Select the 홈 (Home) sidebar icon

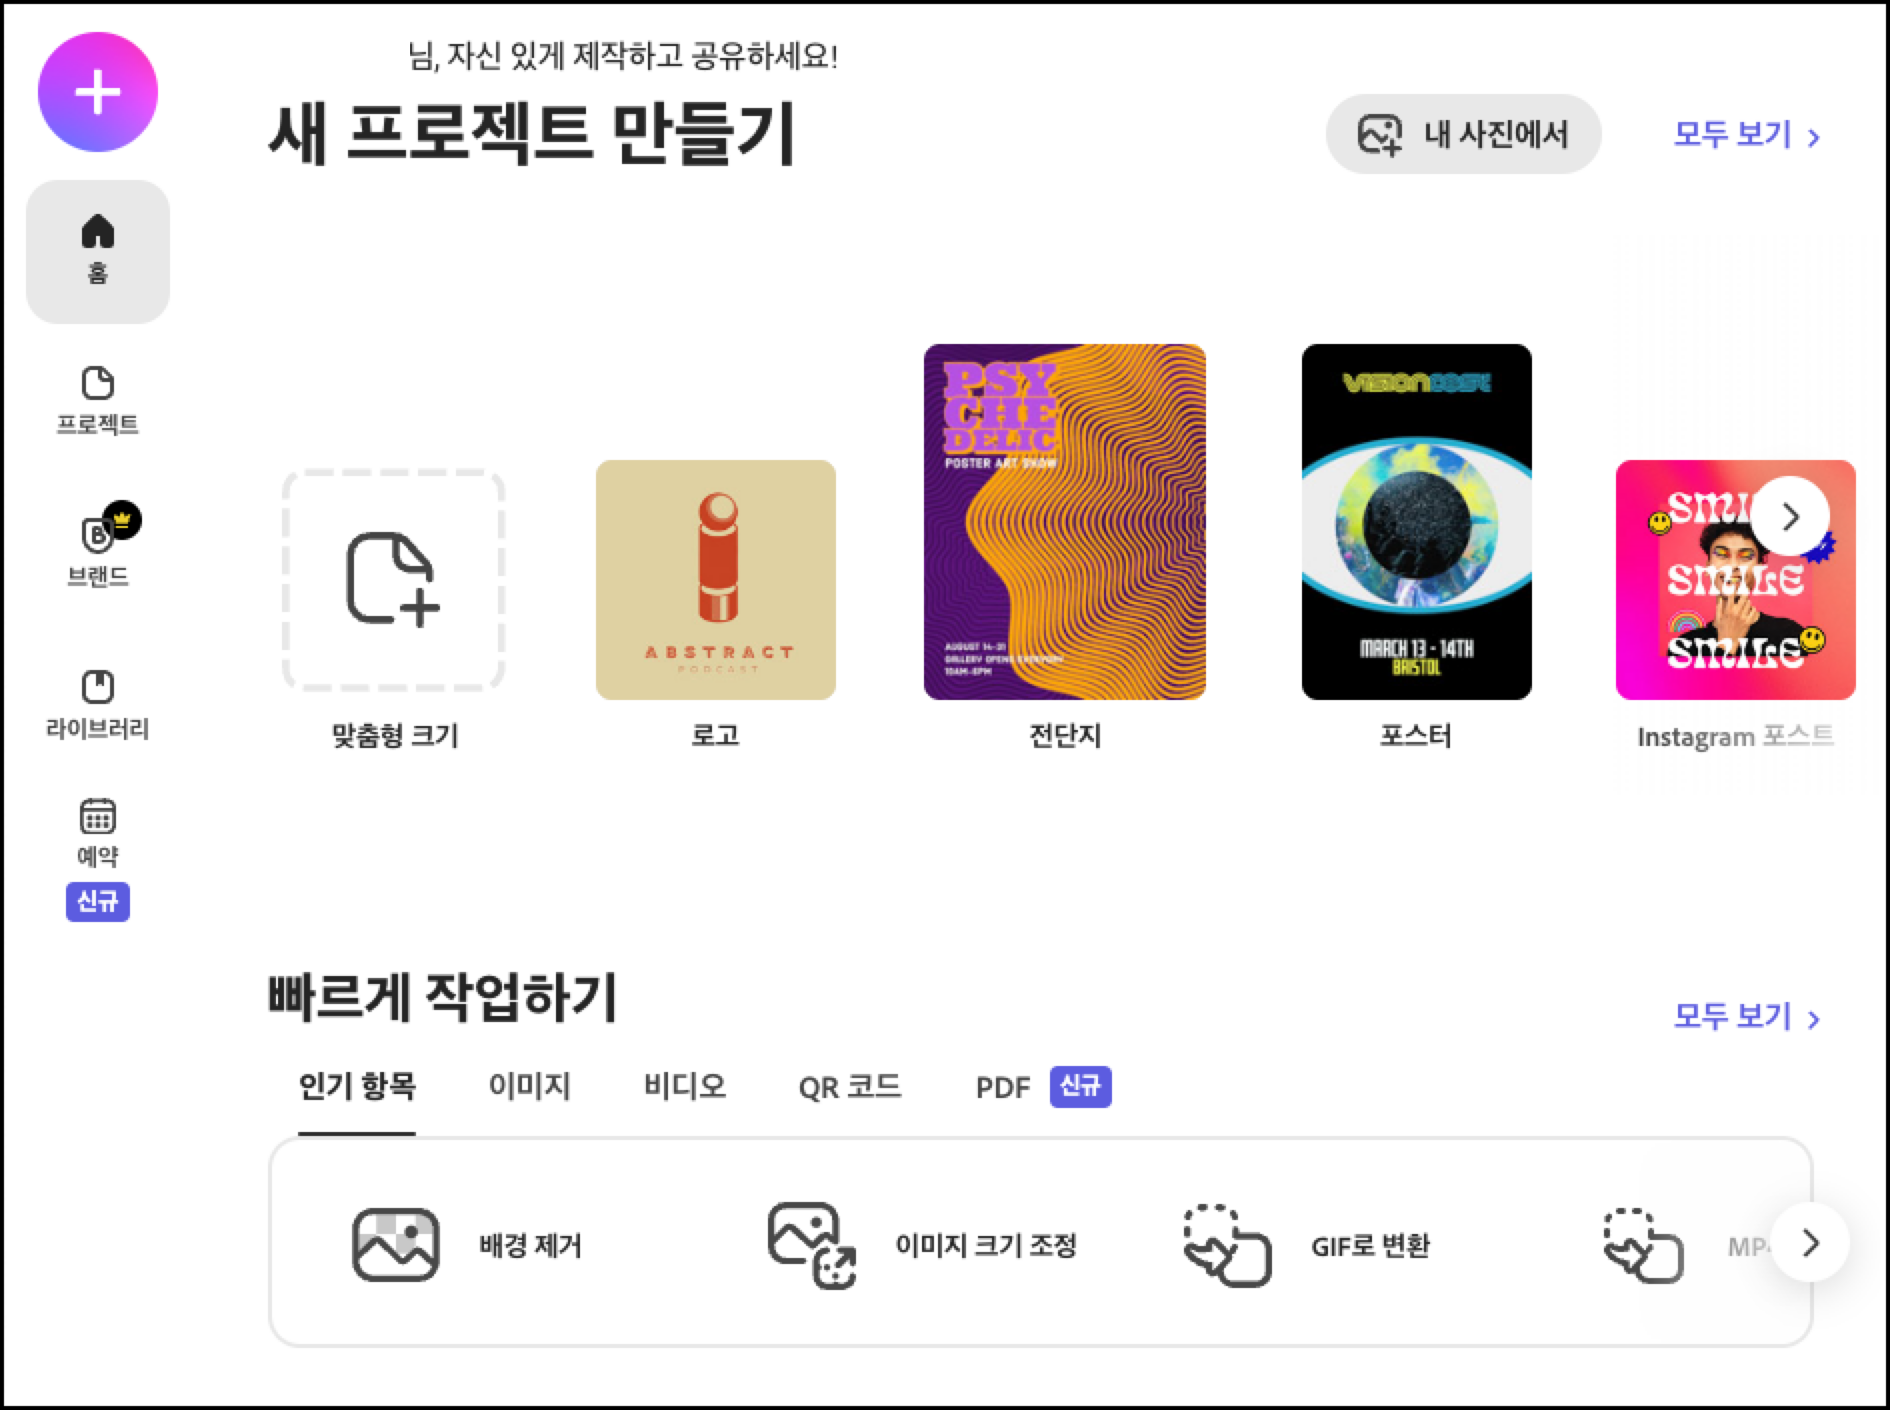(97, 250)
